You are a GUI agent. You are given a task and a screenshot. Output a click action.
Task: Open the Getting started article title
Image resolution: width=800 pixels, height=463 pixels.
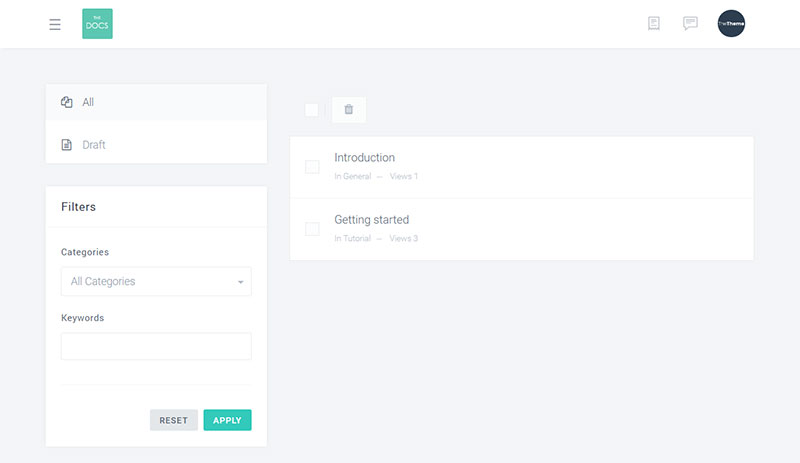click(x=371, y=220)
